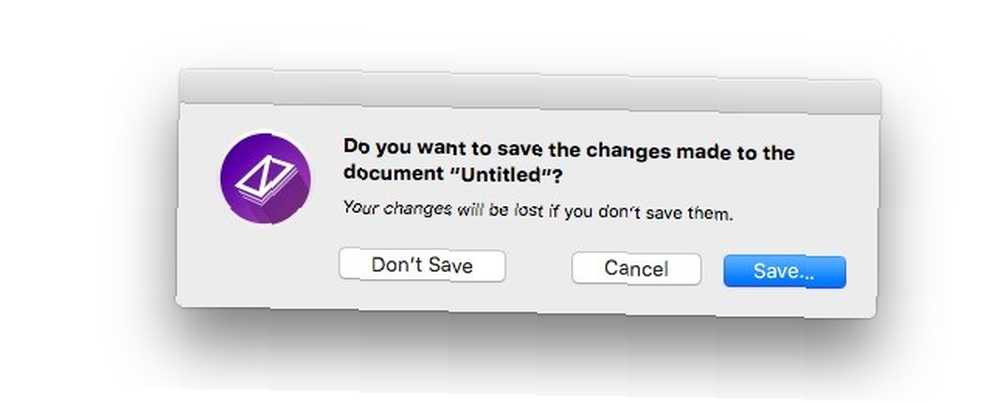Click the phrase "don't save them" in the informative text

click(x=666, y=213)
